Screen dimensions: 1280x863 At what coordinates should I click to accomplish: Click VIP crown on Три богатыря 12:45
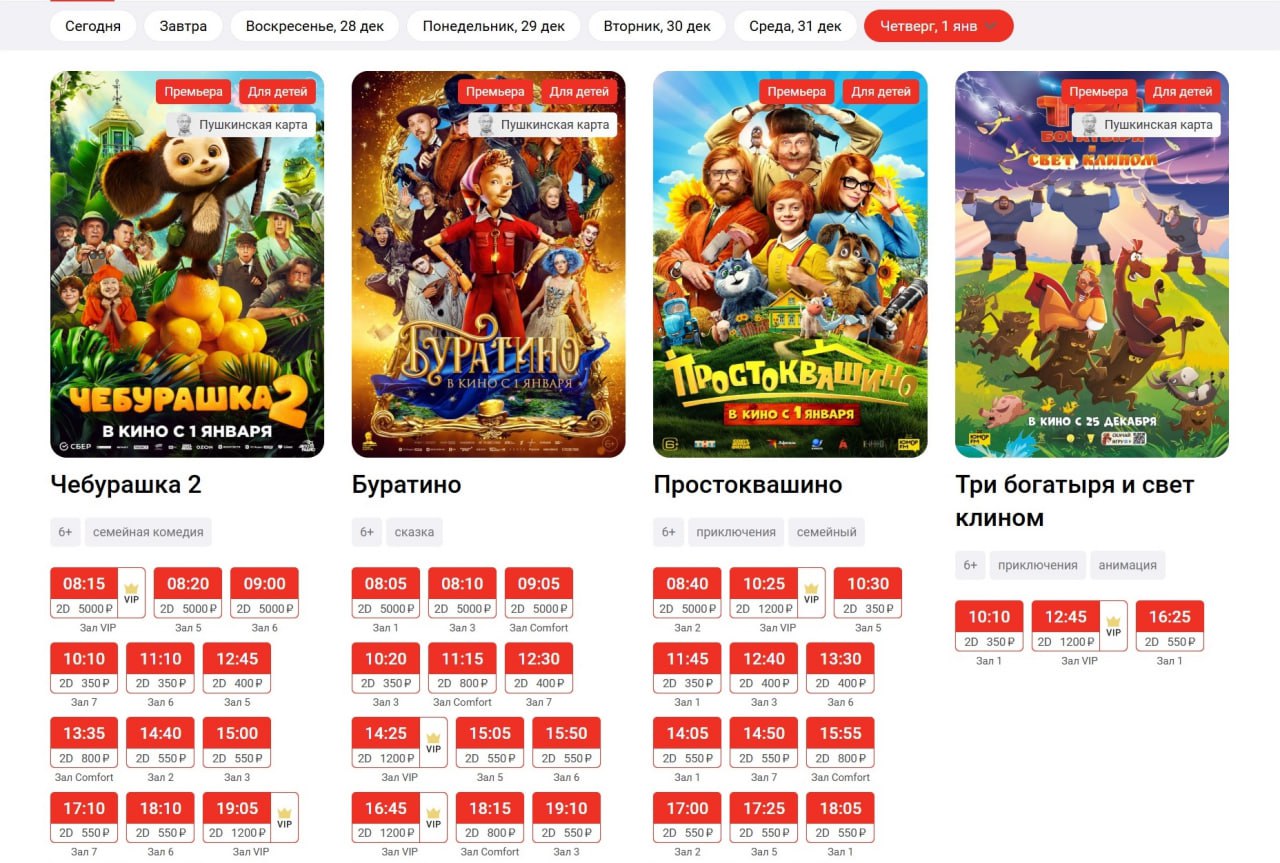[x=1113, y=620]
